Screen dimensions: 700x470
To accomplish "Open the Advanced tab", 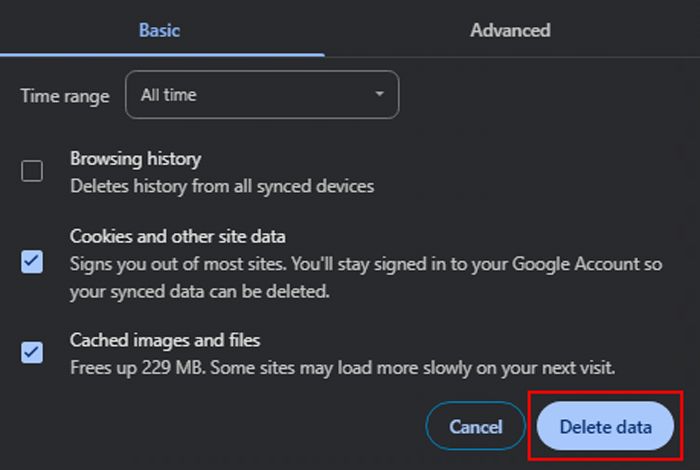I will click(510, 30).
